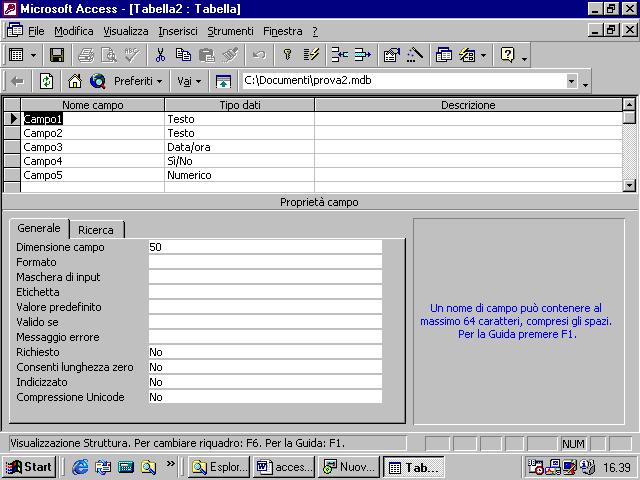Open the Vai dropdown menu
640x480 pixels.
pyautogui.click(x=189, y=81)
